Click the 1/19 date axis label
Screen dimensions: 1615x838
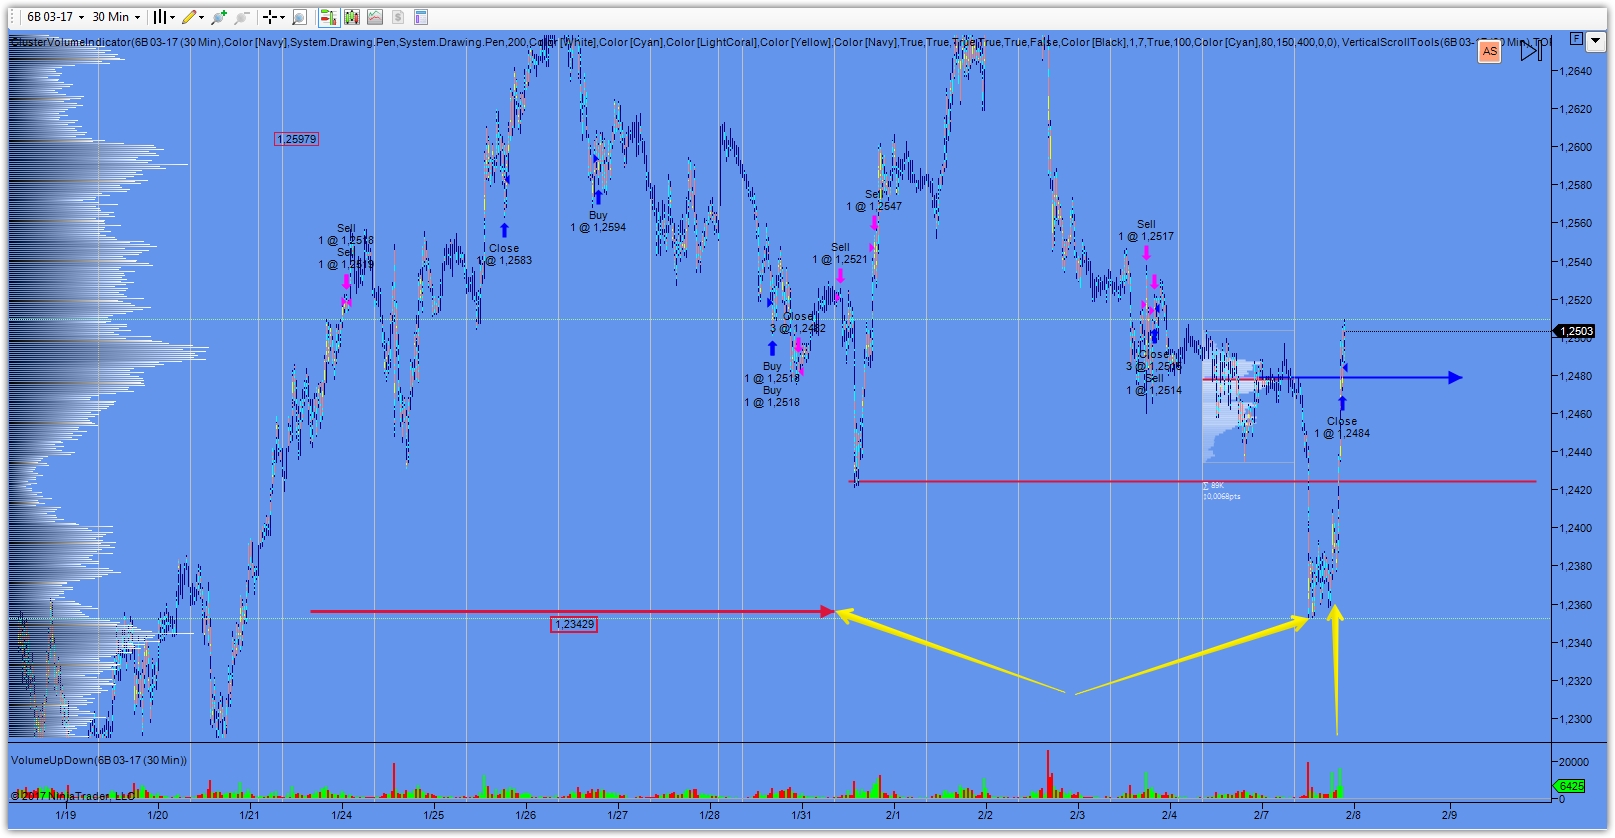[66, 815]
